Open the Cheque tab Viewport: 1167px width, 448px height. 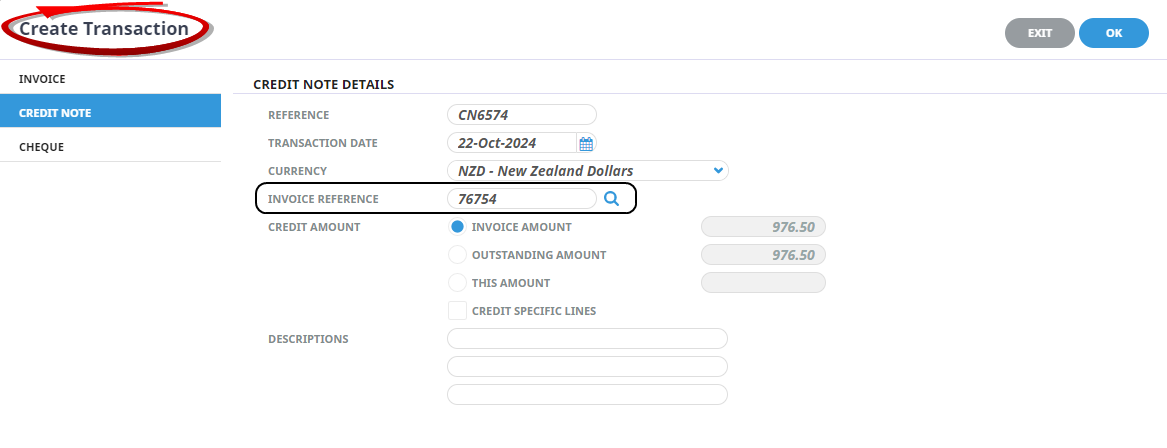110,146
